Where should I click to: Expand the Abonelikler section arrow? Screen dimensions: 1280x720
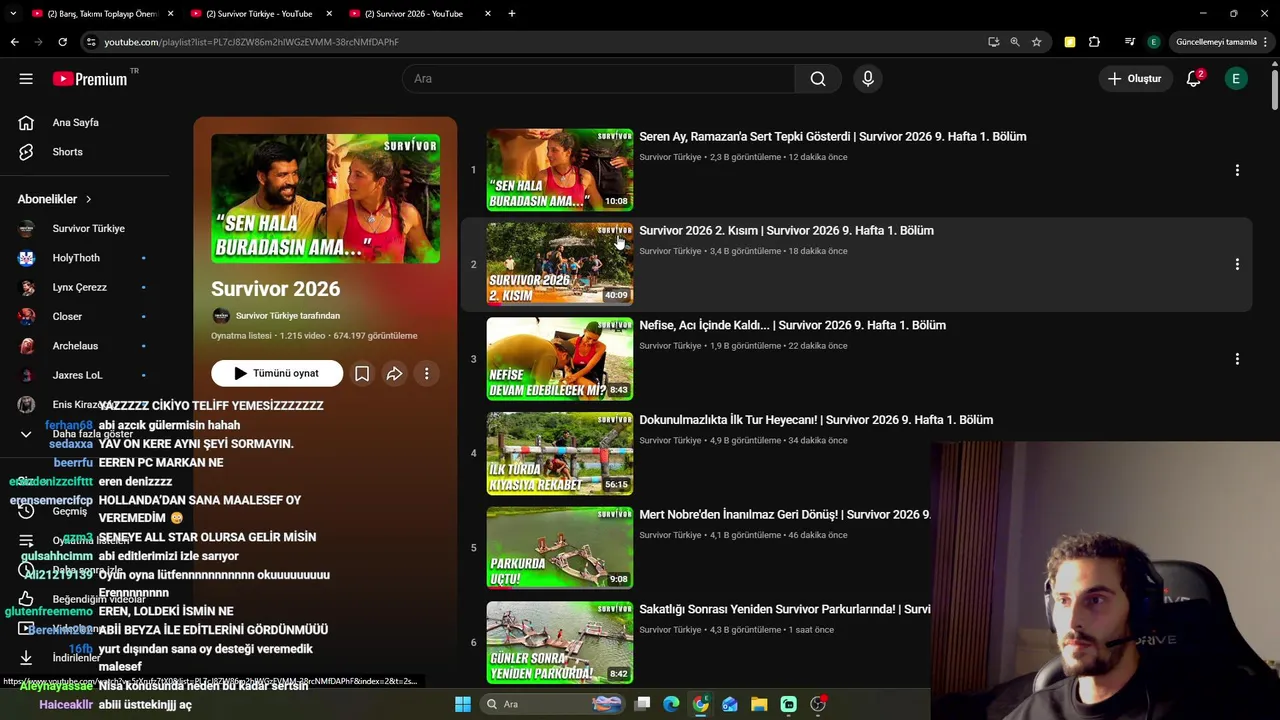pyautogui.click(x=88, y=199)
